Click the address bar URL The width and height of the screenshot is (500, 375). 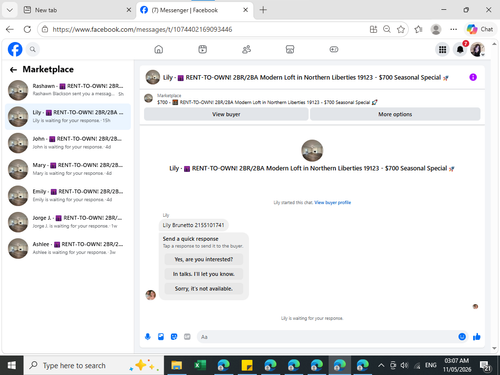click(x=142, y=29)
